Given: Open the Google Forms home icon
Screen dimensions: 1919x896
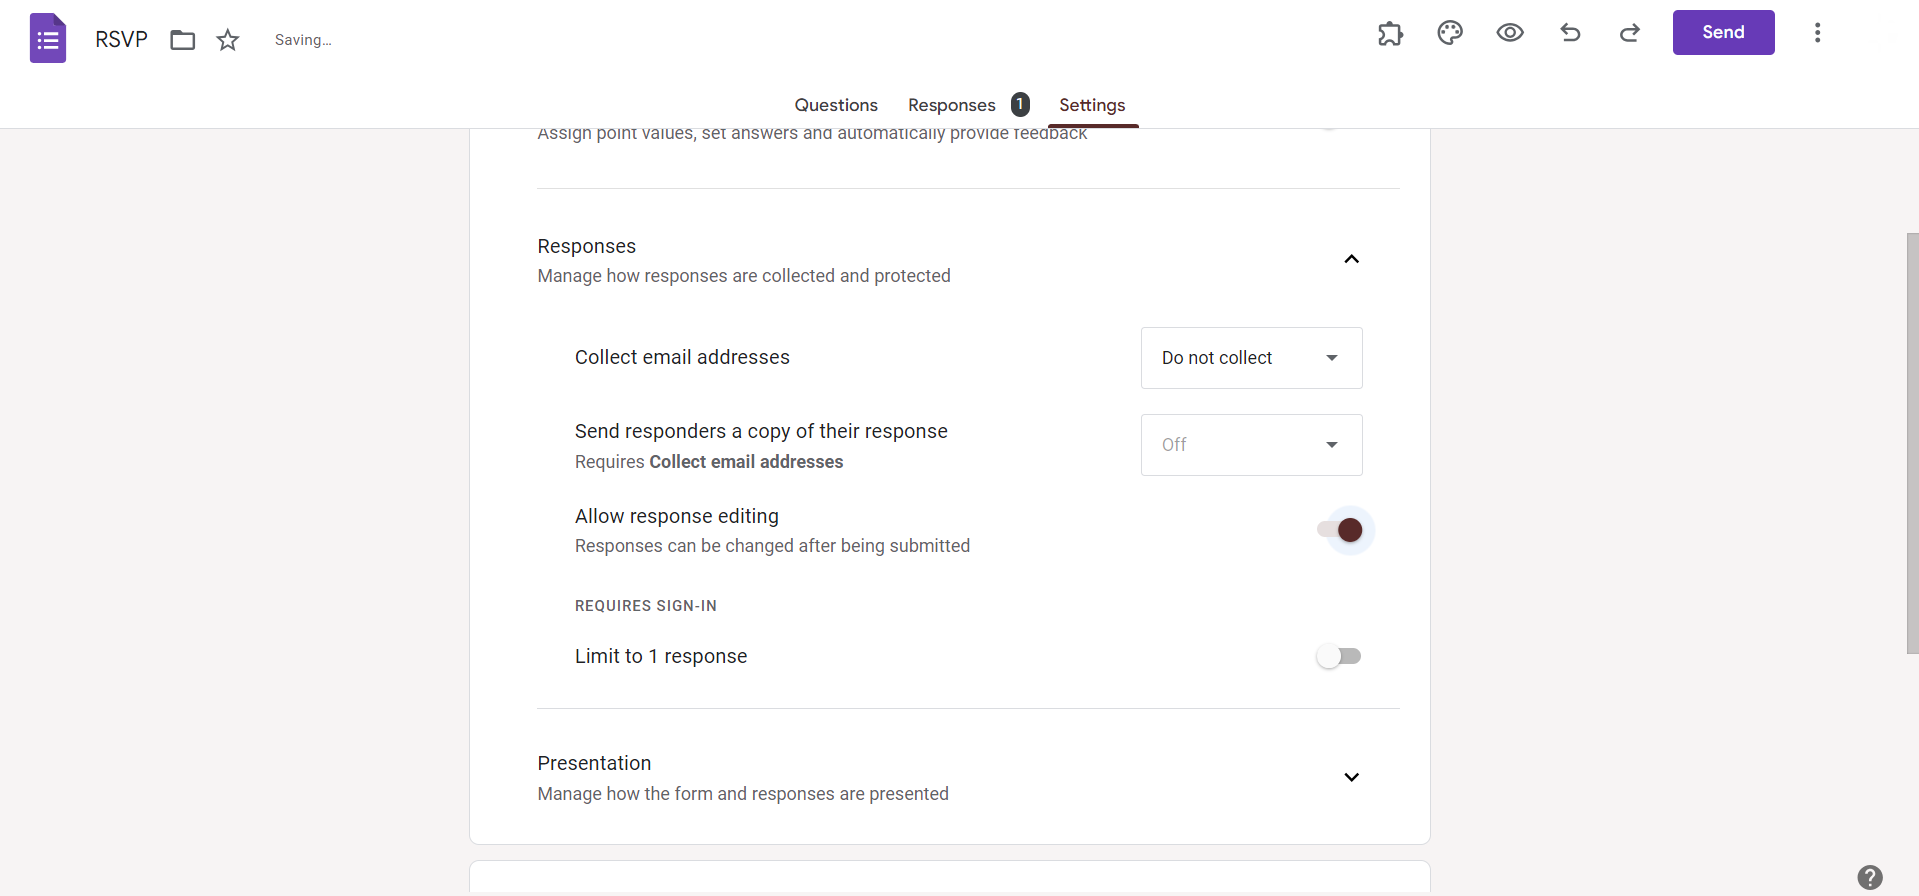Looking at the screenshot, I should [x=48, y=39].
